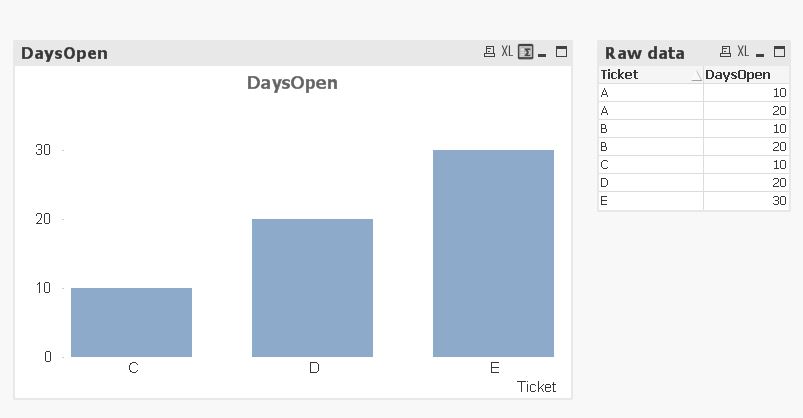Maximize the Raw data table
This screenshot has height=418, width=803.
[x=780, y=52]
